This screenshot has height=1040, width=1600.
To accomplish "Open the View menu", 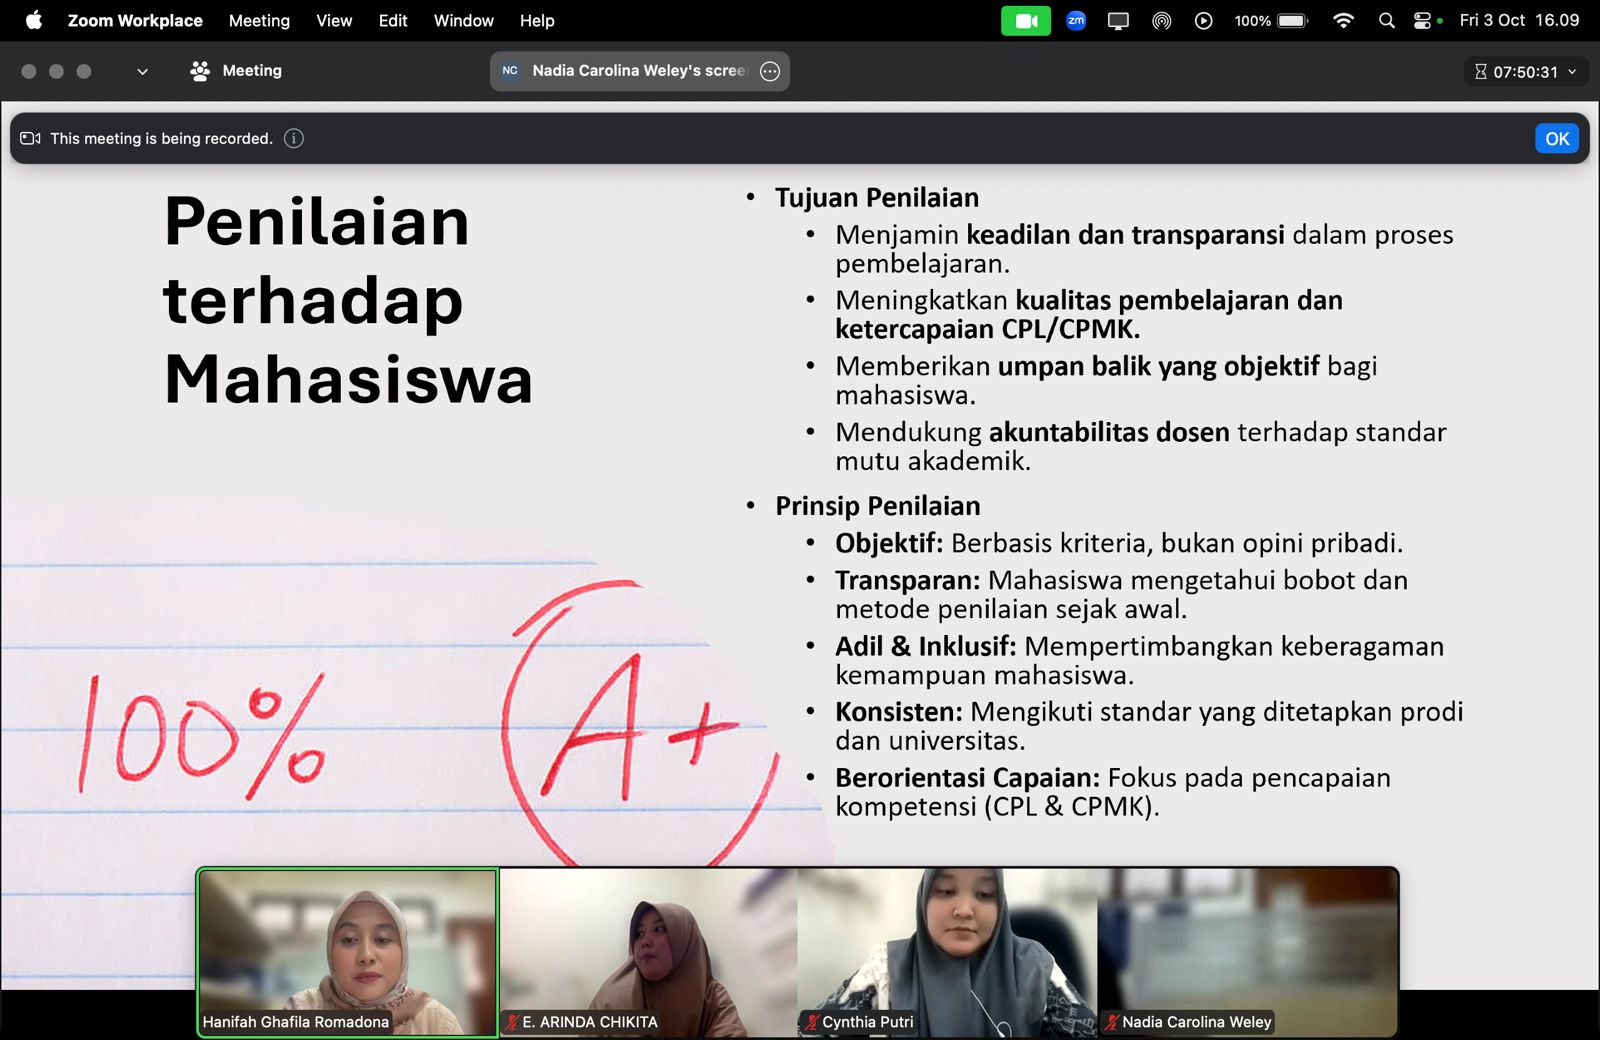I will pos(334,21).
